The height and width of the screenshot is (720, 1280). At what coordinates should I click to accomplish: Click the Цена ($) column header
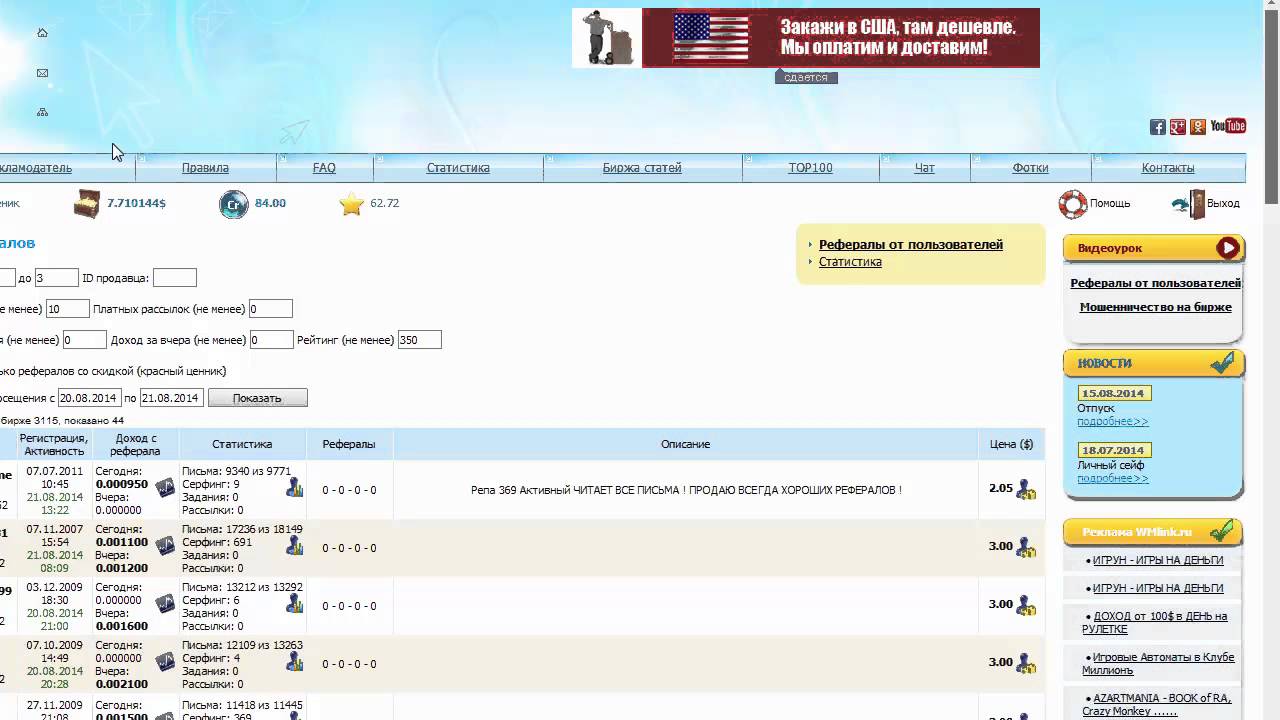tap(1011, 444)
